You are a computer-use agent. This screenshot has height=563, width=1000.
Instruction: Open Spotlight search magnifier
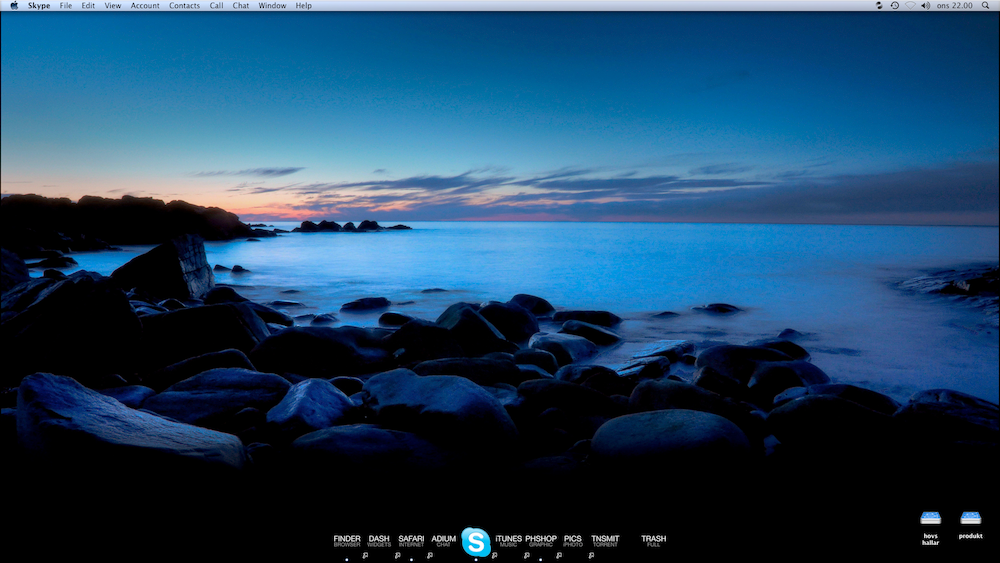click(988, 6)
